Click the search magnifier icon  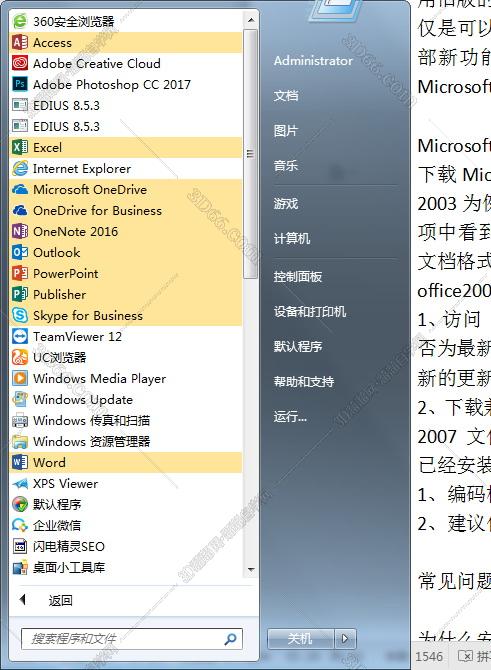click(x=230, y=639)
